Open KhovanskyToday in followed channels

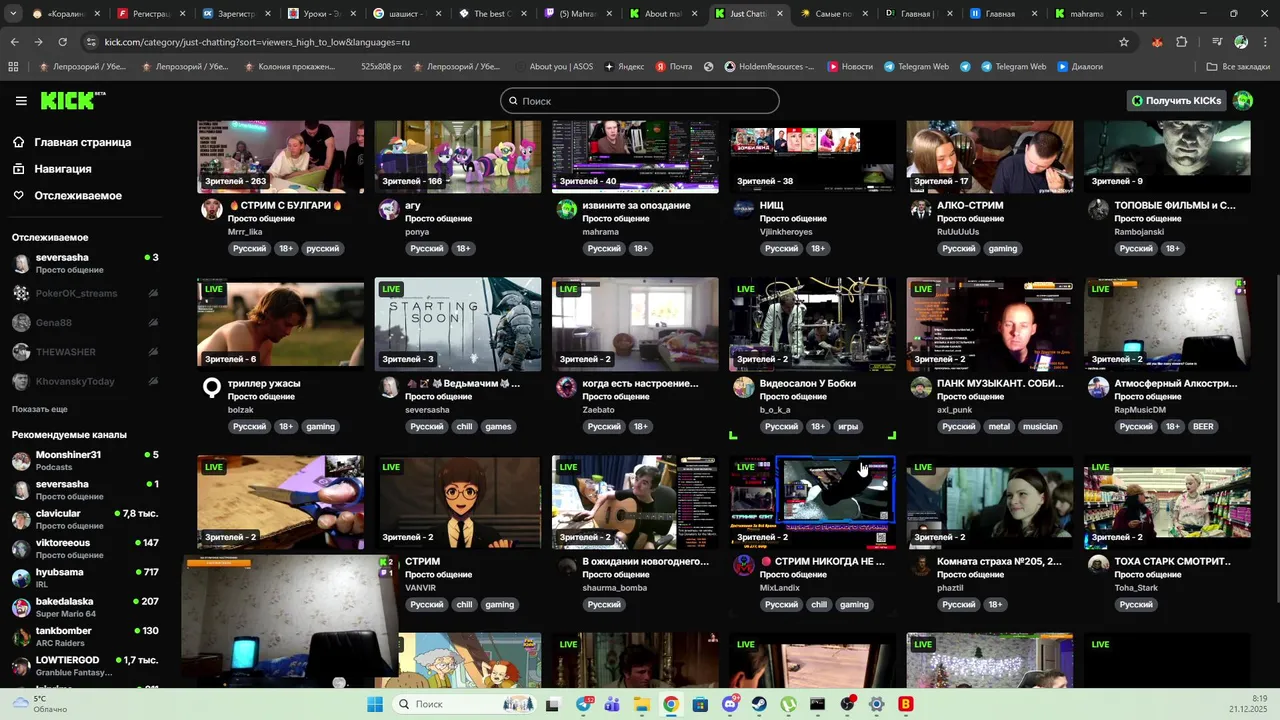(85, 381)
